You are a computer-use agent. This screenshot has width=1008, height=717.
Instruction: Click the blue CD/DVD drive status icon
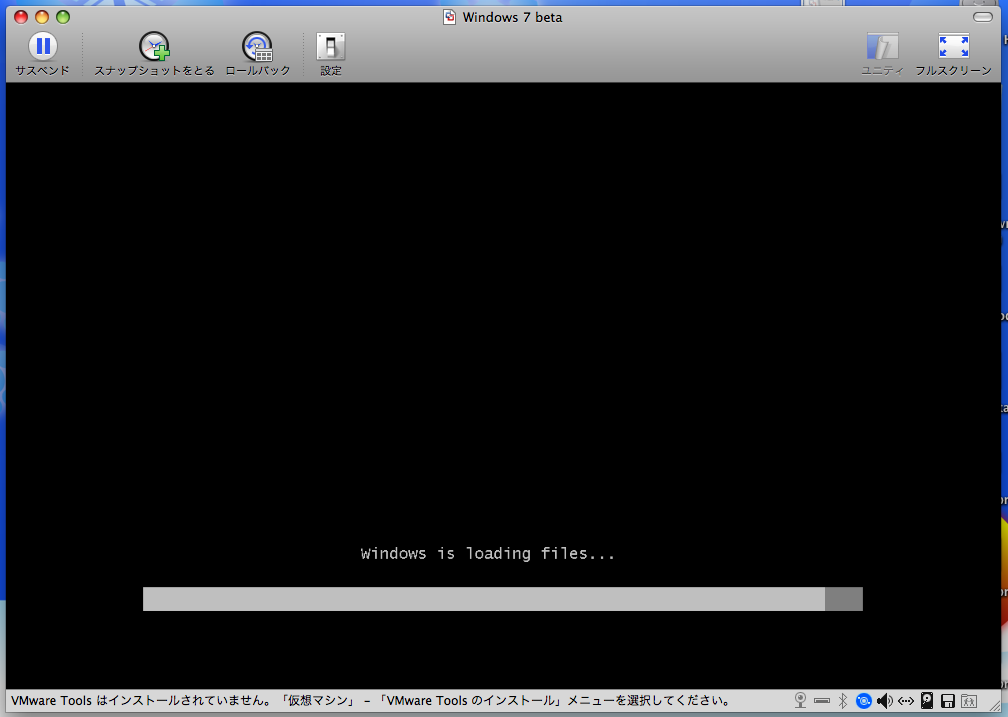point(864,700)
